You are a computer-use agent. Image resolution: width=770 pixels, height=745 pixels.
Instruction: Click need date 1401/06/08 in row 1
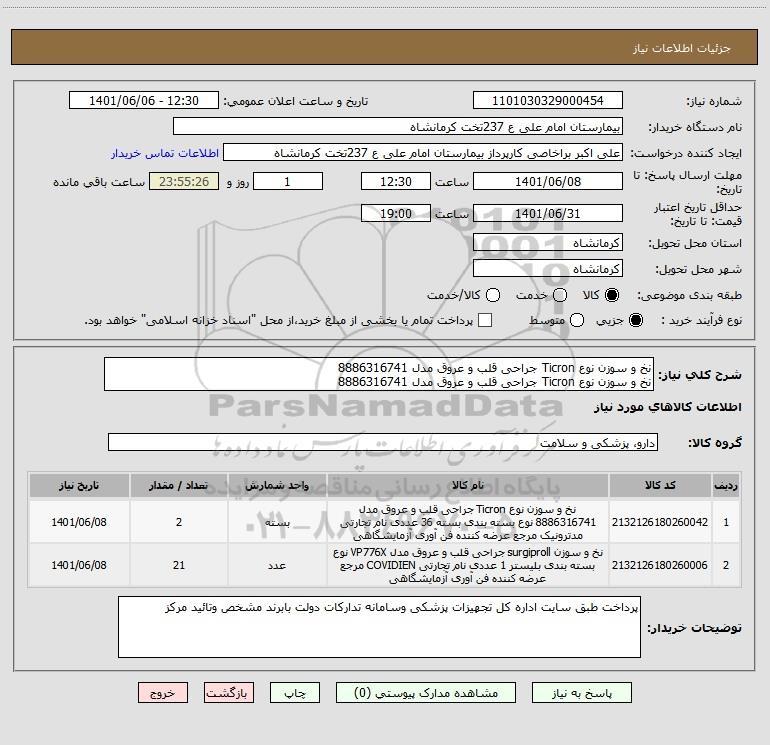tap(79, 522)
